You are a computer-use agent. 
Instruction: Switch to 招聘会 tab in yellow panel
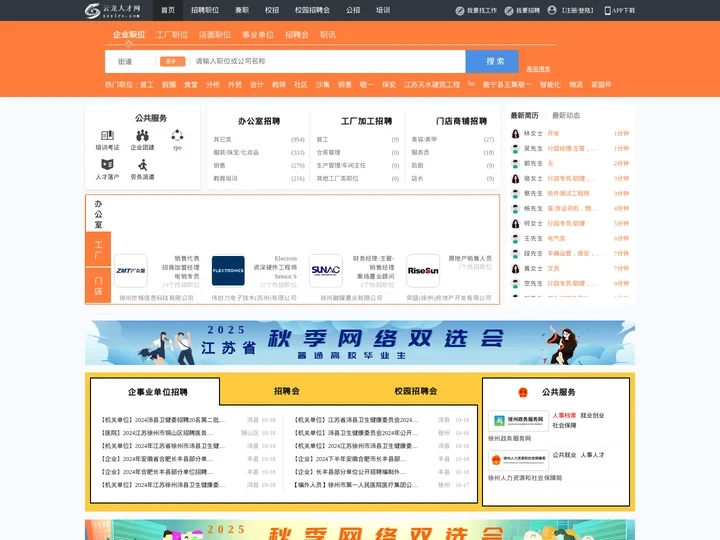point(287,391)
